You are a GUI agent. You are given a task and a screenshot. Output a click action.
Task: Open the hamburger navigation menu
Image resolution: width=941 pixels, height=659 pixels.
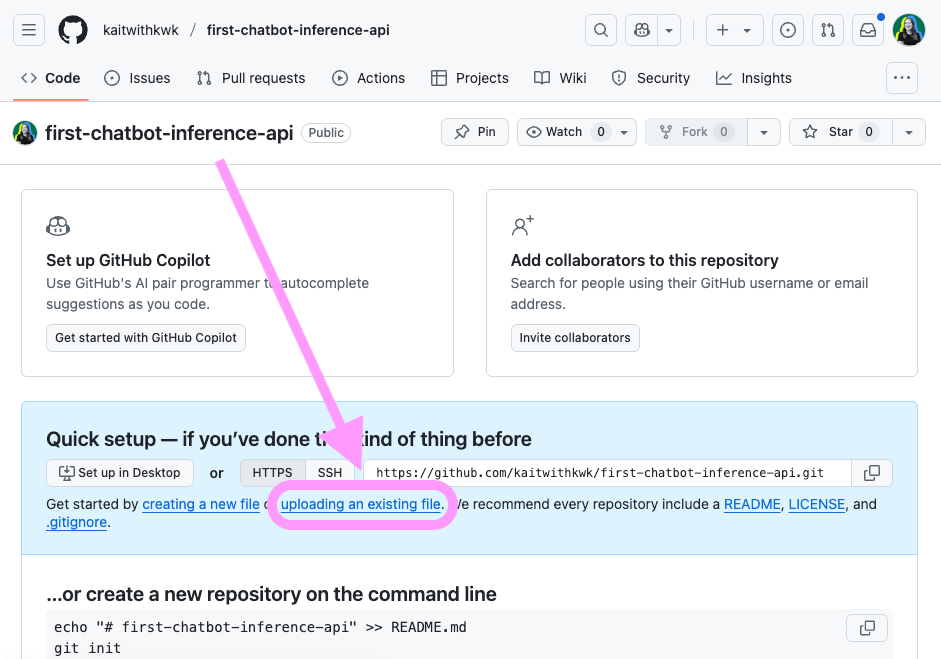(x=29, y=30)
